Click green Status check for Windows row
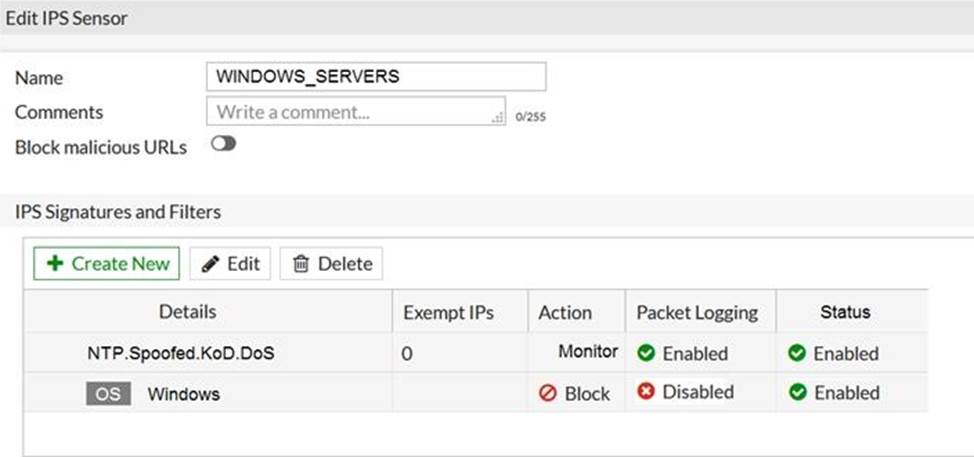 [x=797, y=393]
